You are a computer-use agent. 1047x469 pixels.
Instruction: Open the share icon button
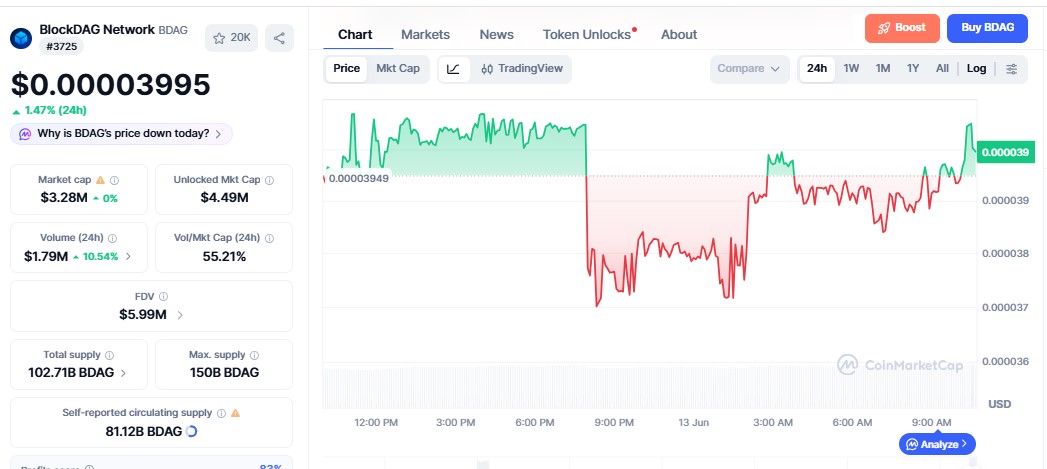point(279,38)
